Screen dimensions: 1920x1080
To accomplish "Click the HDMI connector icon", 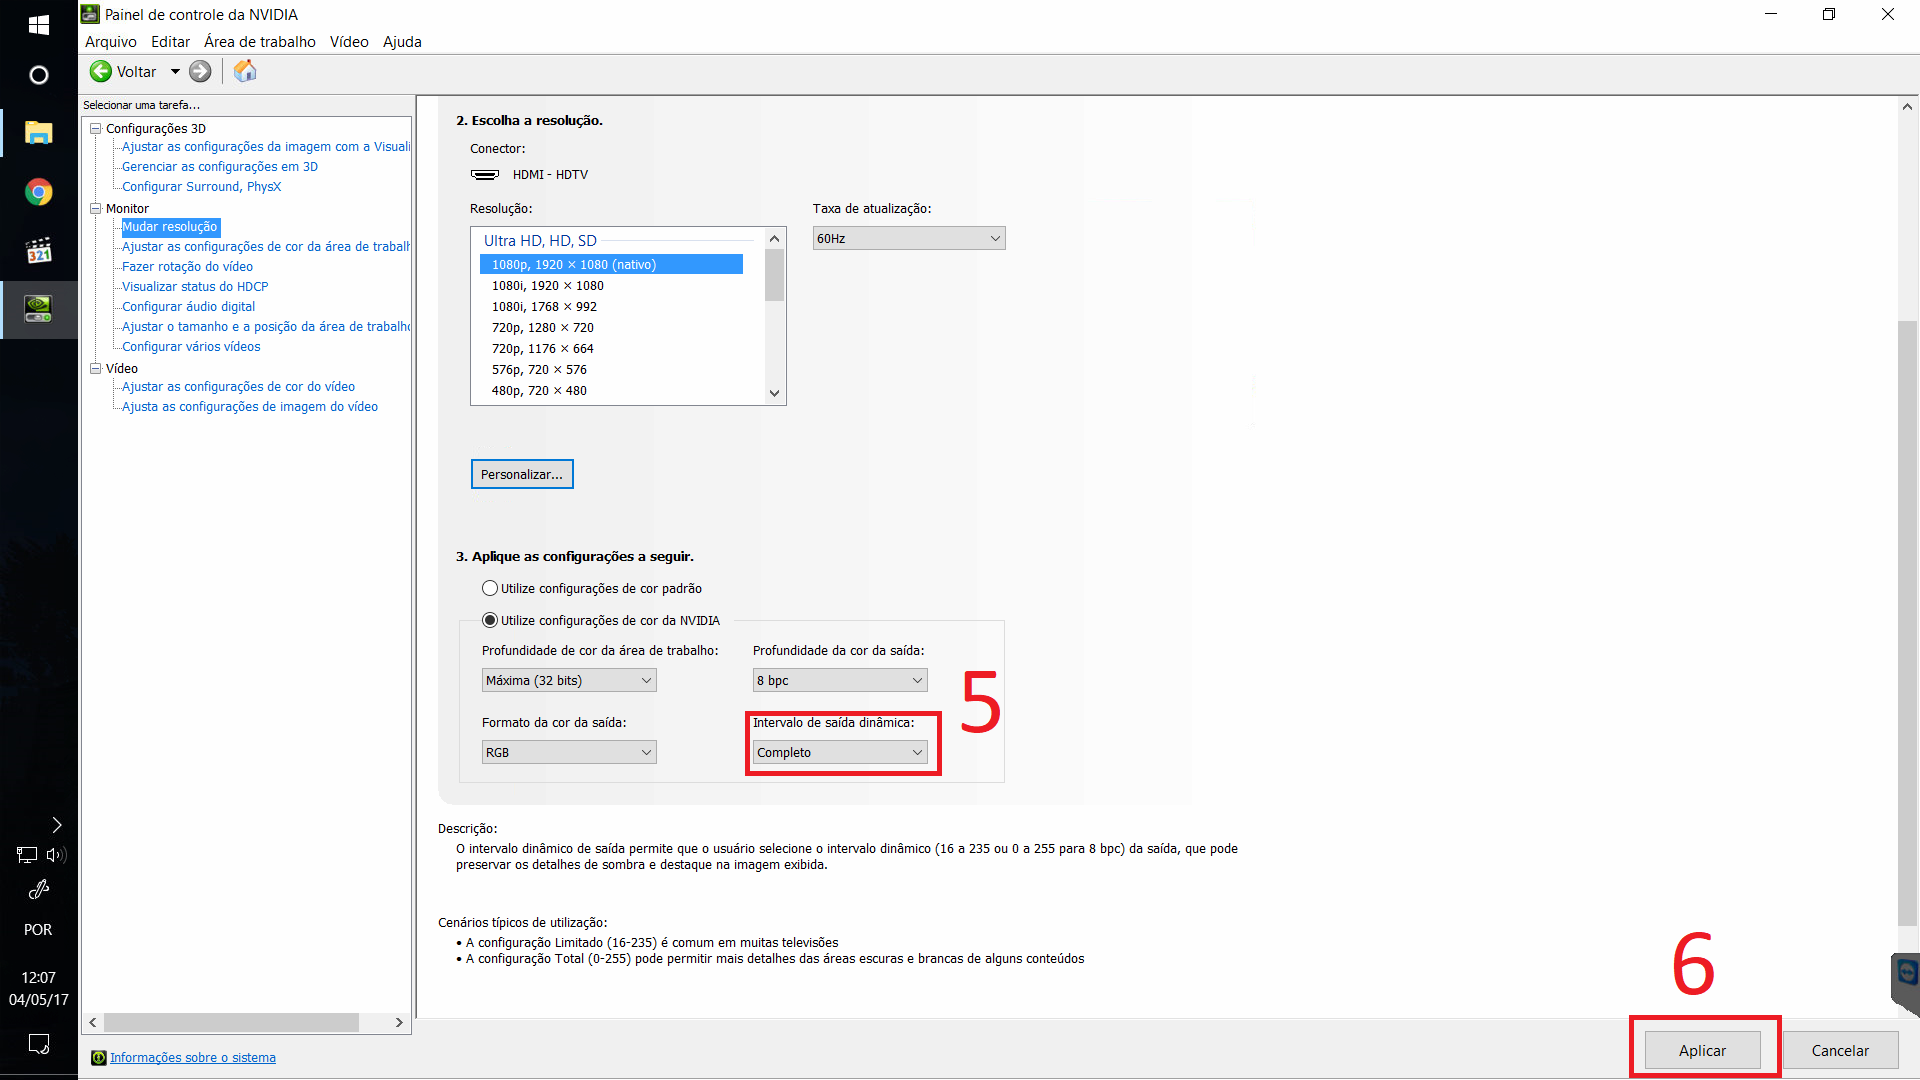I will coord(485,174).
